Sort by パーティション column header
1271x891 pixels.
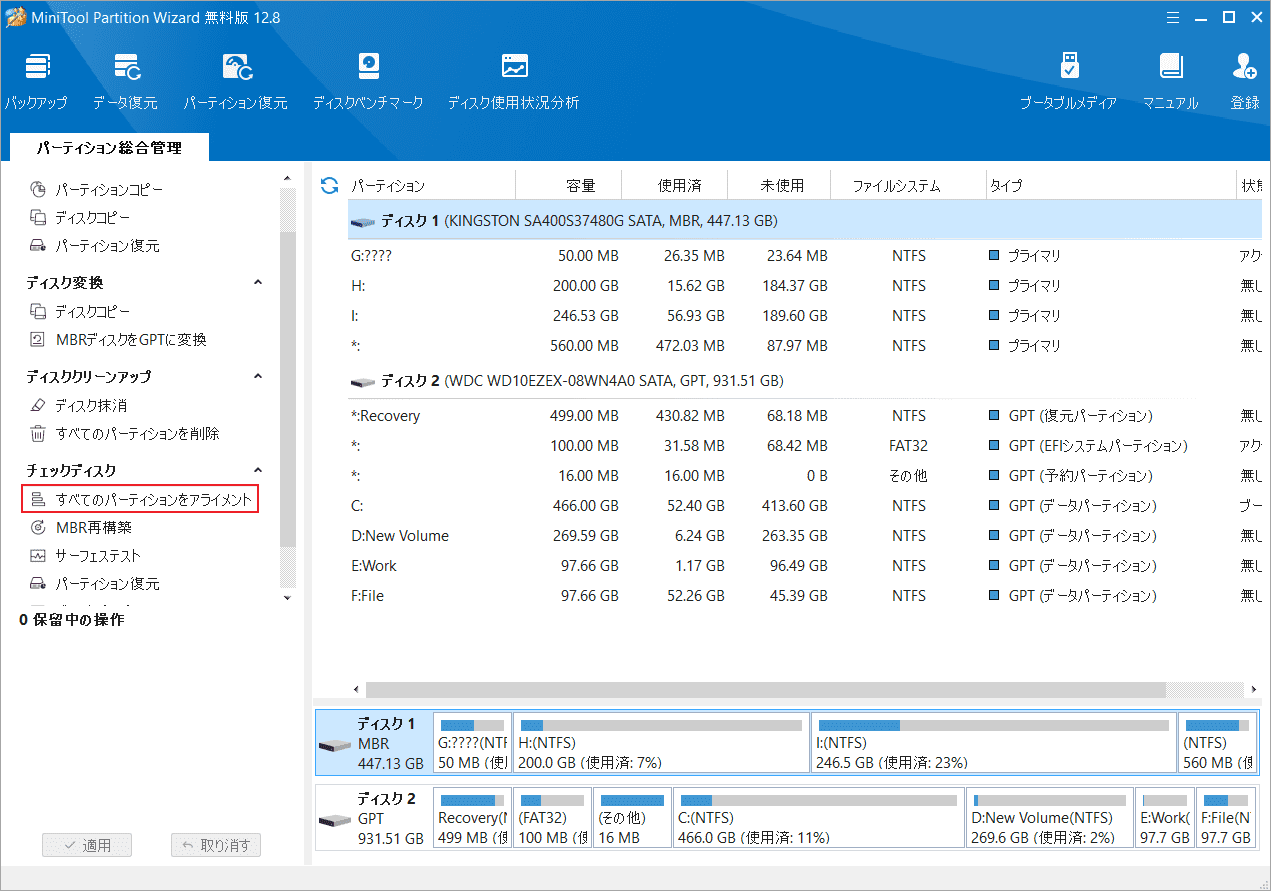pyautogui.click(x=432, y=185)
